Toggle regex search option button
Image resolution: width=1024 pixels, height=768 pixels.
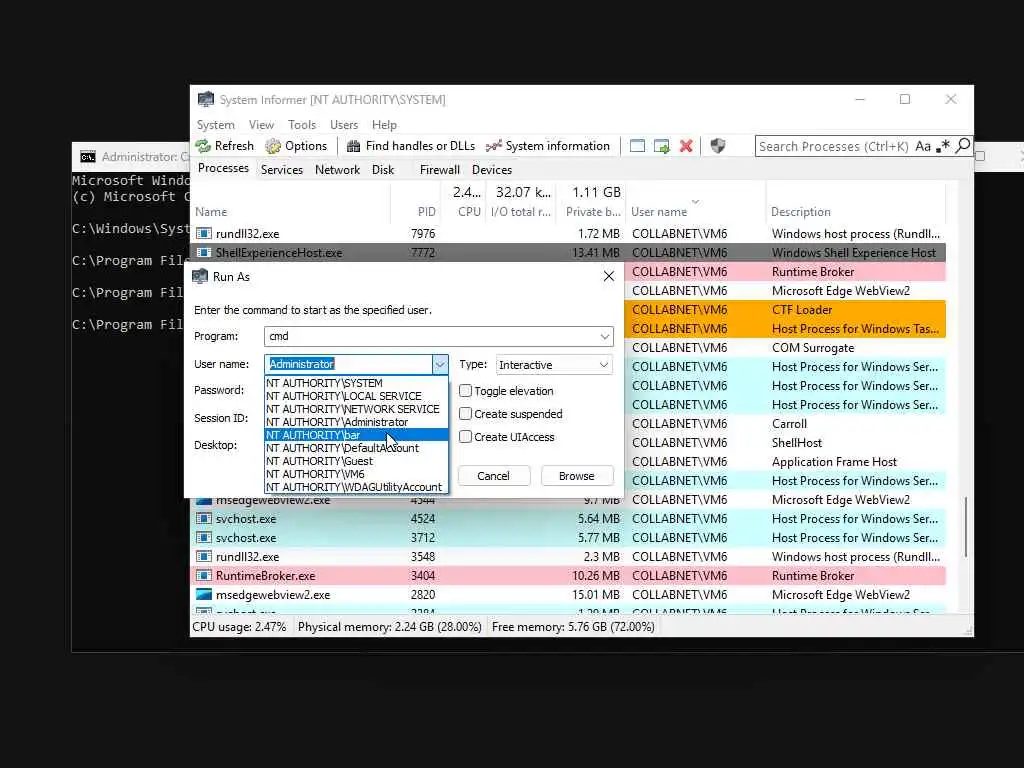(942, 146)
